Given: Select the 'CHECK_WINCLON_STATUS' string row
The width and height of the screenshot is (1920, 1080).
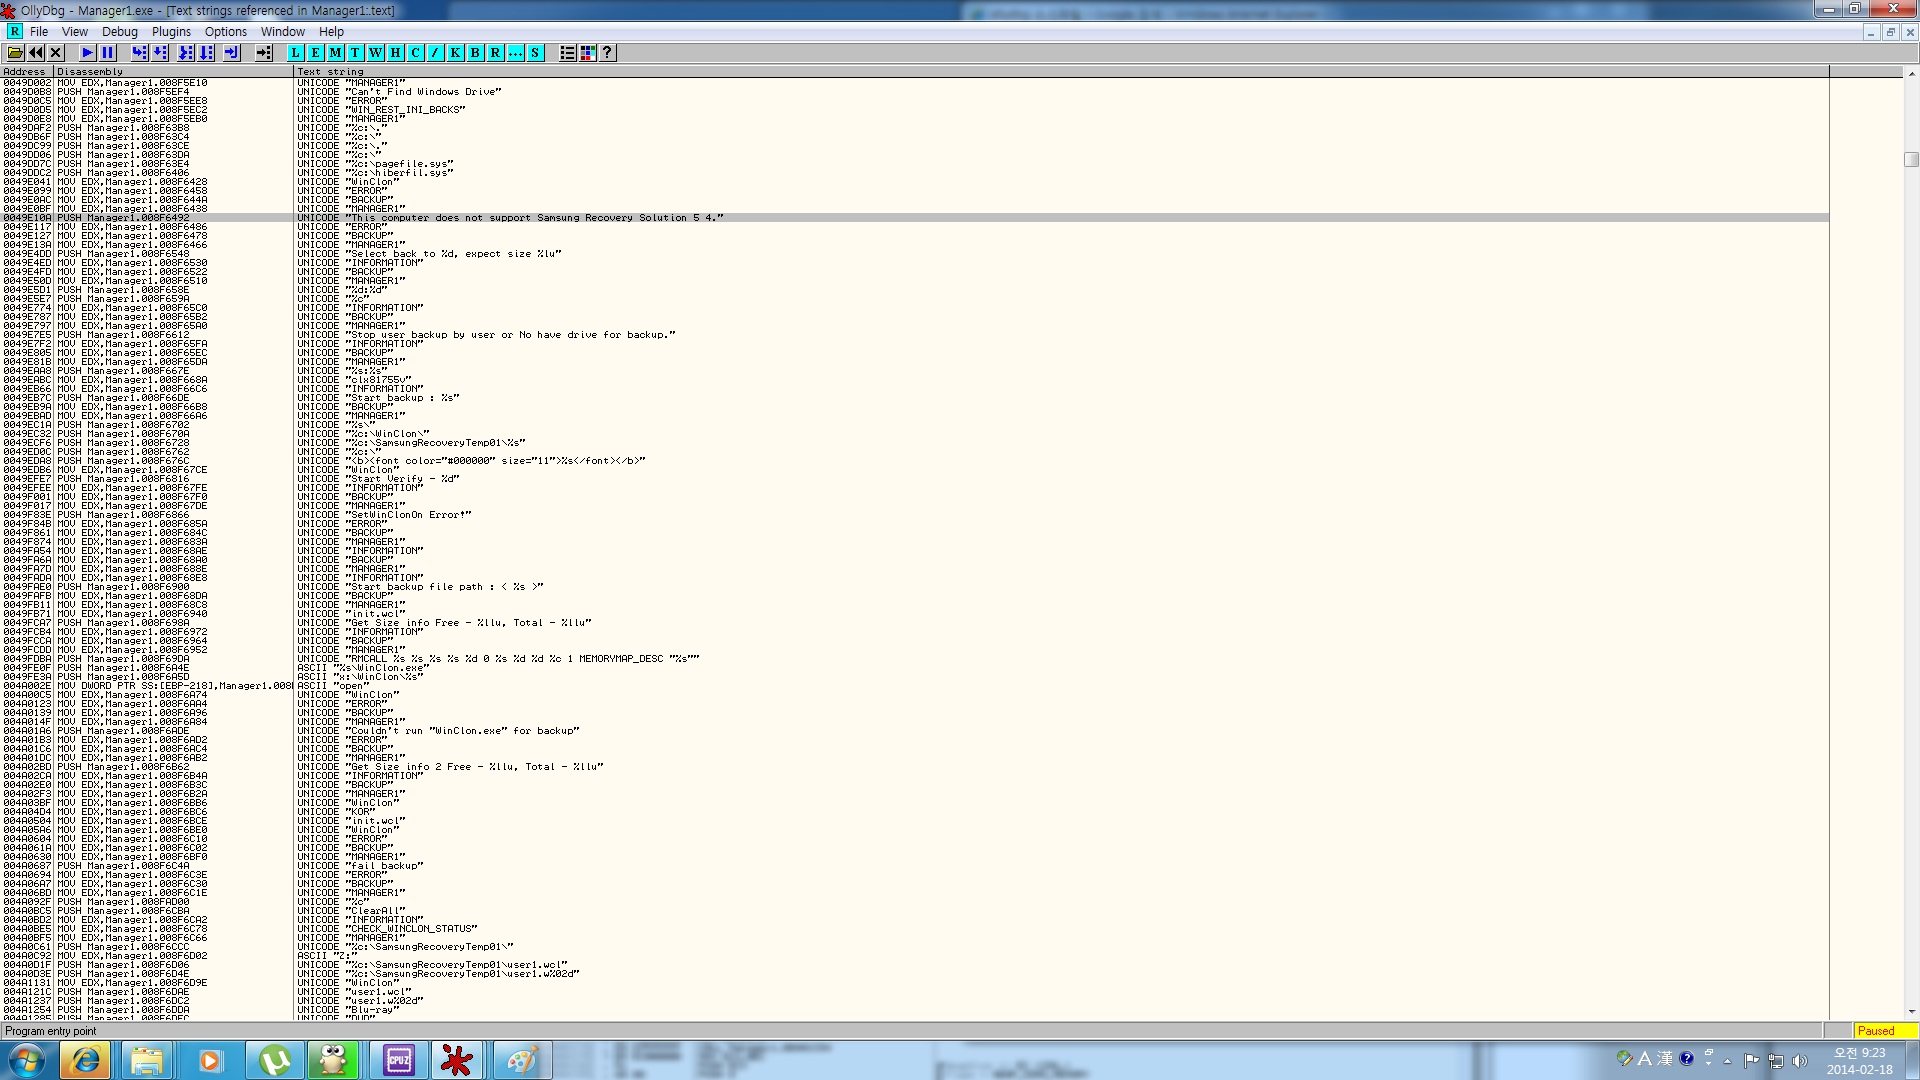Looking at the screenshot, I should tap(915, 929).
